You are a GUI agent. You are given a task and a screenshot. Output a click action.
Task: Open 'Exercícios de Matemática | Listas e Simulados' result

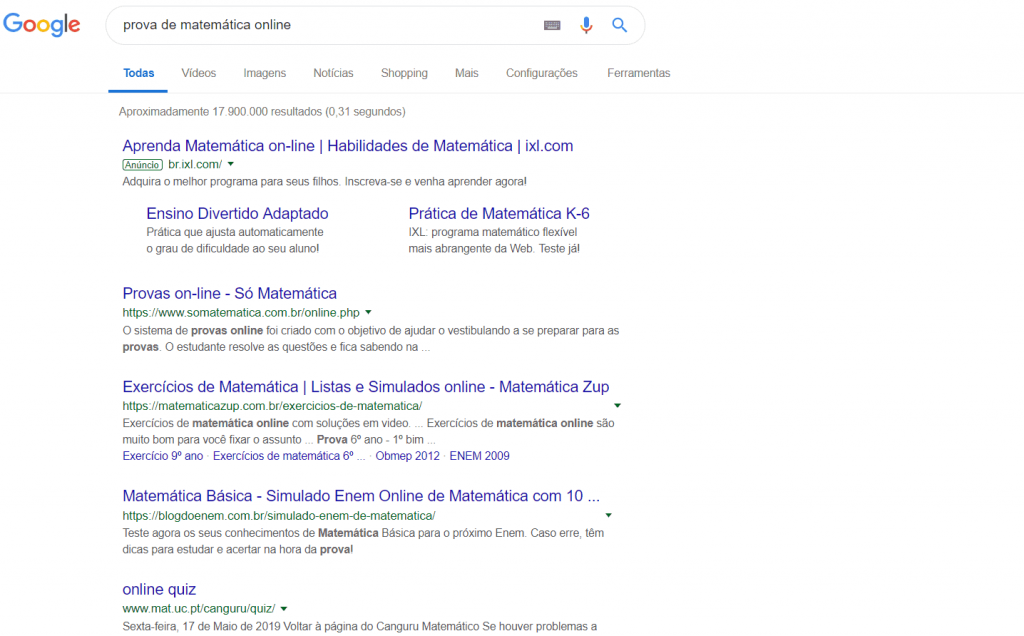pyautogui.click(x=366, y=387)
